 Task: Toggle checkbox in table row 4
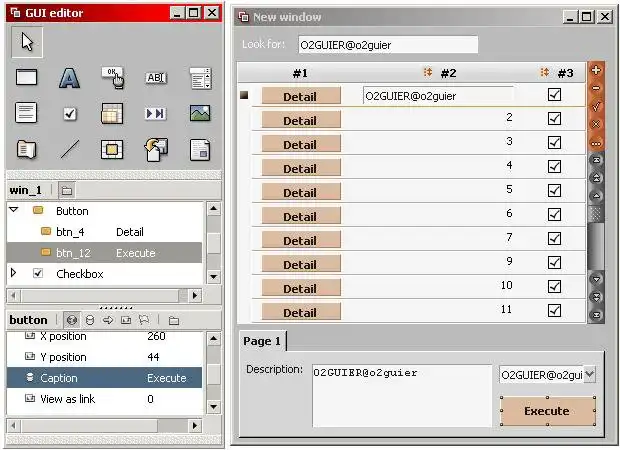pos(554,166)
